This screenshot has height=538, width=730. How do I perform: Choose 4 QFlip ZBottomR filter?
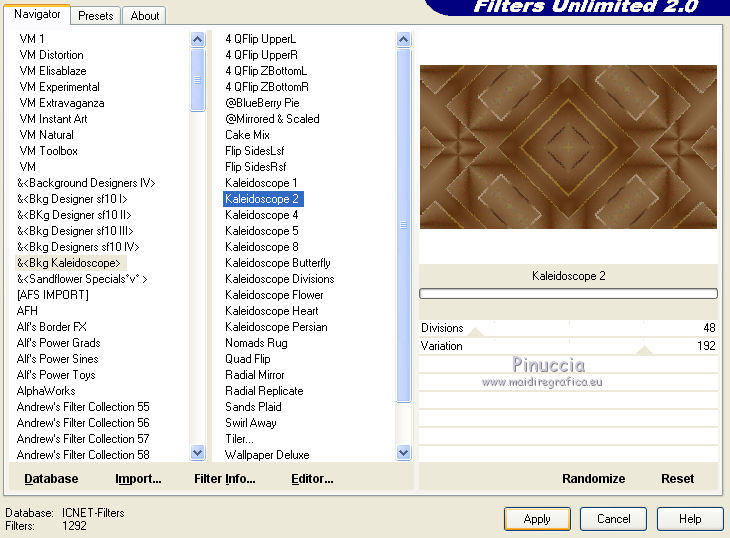coord(267,87)
